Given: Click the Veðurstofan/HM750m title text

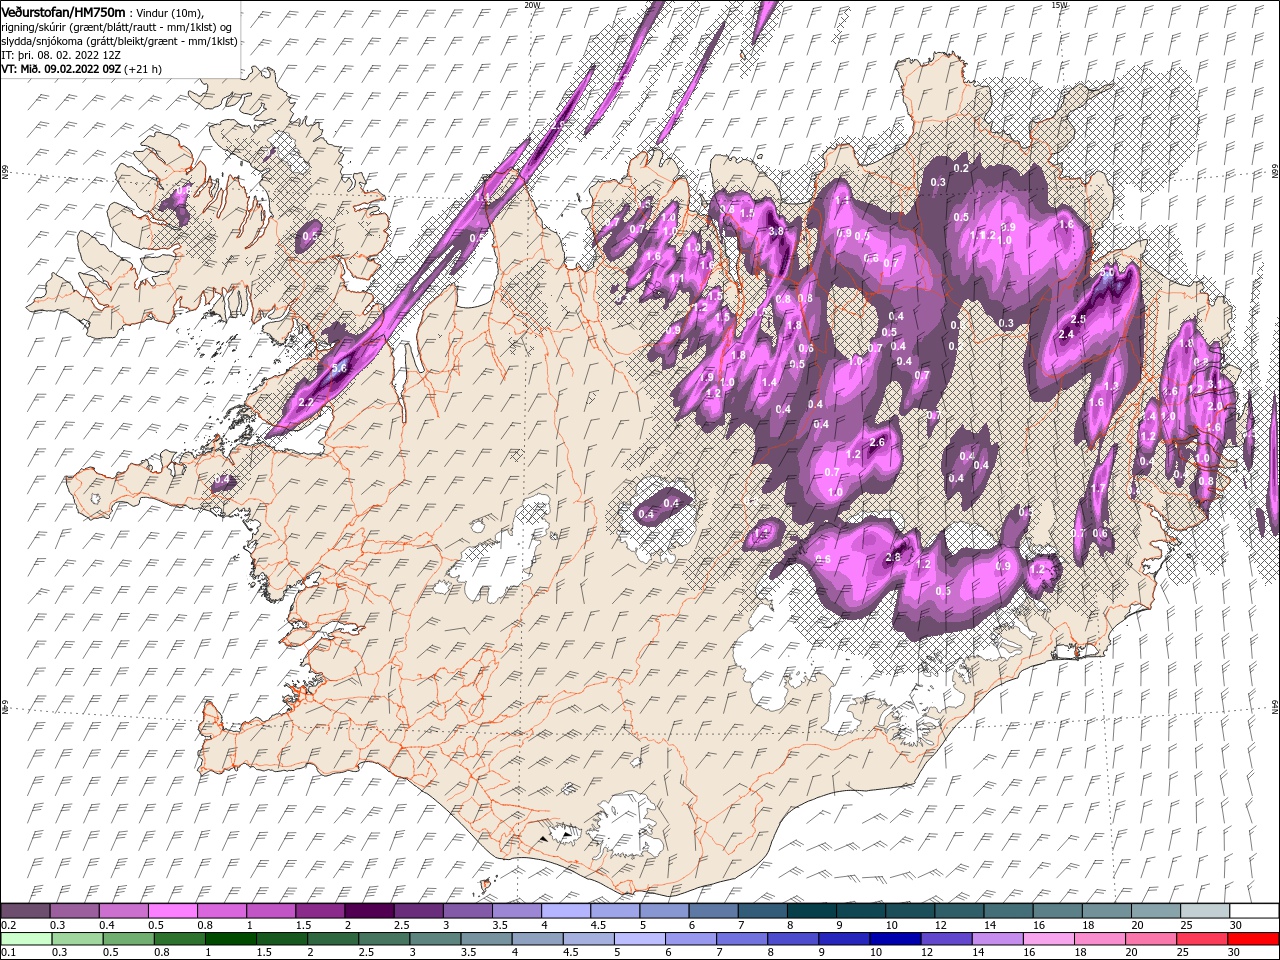Looking at the screenshot, I should pyautogui.click(x=63, y=11).
